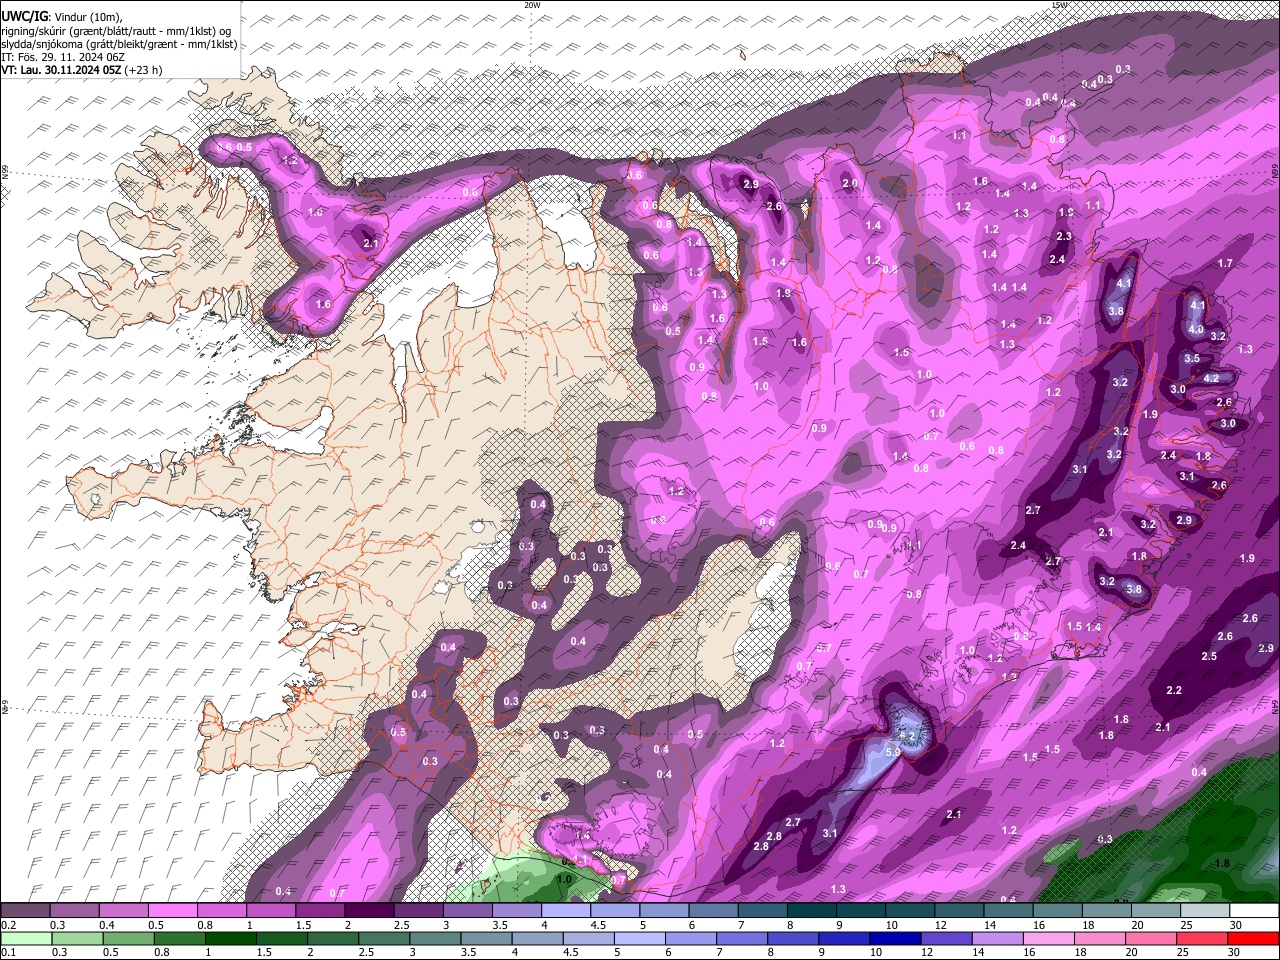
Task: Click the 'VT: Lau. 30.11.2024 05Z' valid time
Action: 62,71
